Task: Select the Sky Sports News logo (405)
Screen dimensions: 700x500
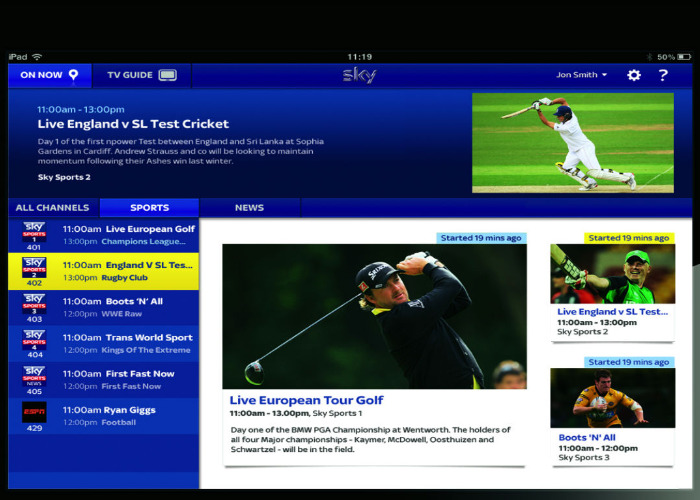Action: (x=34, y=376)
